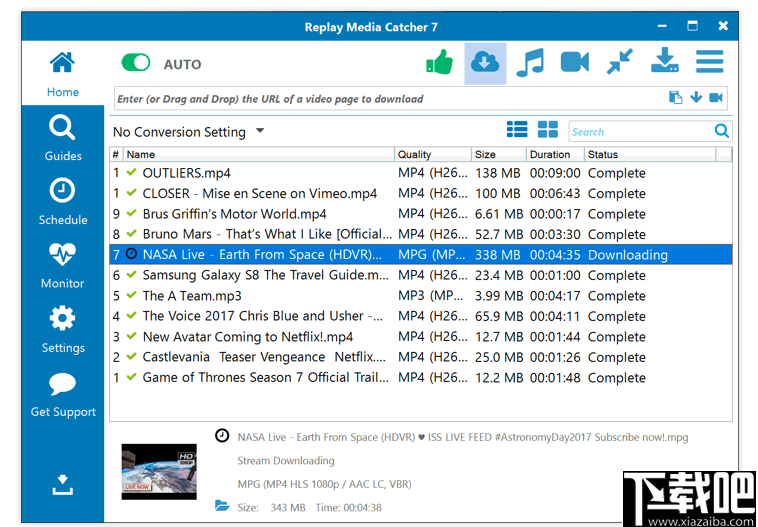Click the compress arrows icon
Screen dimensions: 758x527
pos(620,62)
